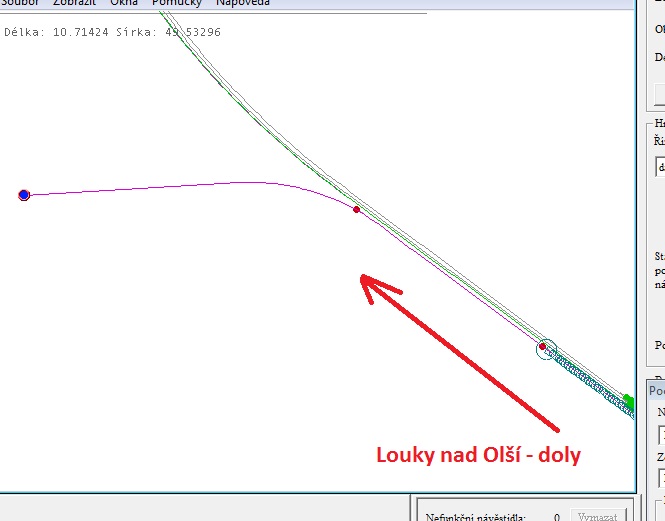Select the circled red node on the track

click(x=542, y=347)
